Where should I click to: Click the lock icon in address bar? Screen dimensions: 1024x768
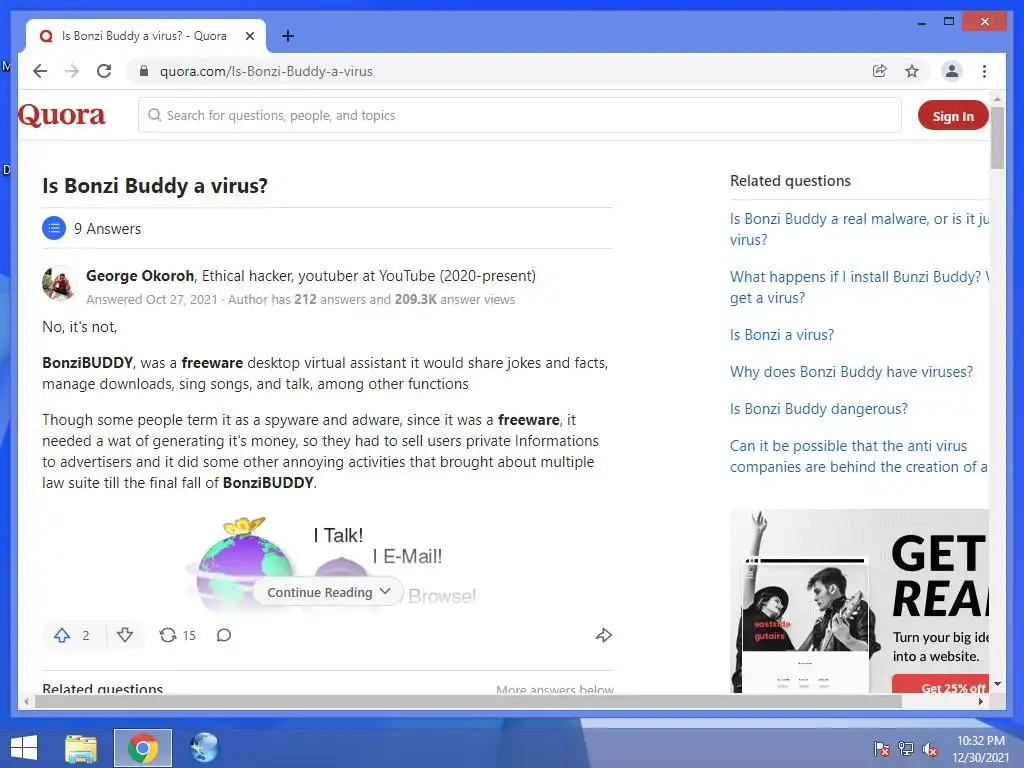144,71
